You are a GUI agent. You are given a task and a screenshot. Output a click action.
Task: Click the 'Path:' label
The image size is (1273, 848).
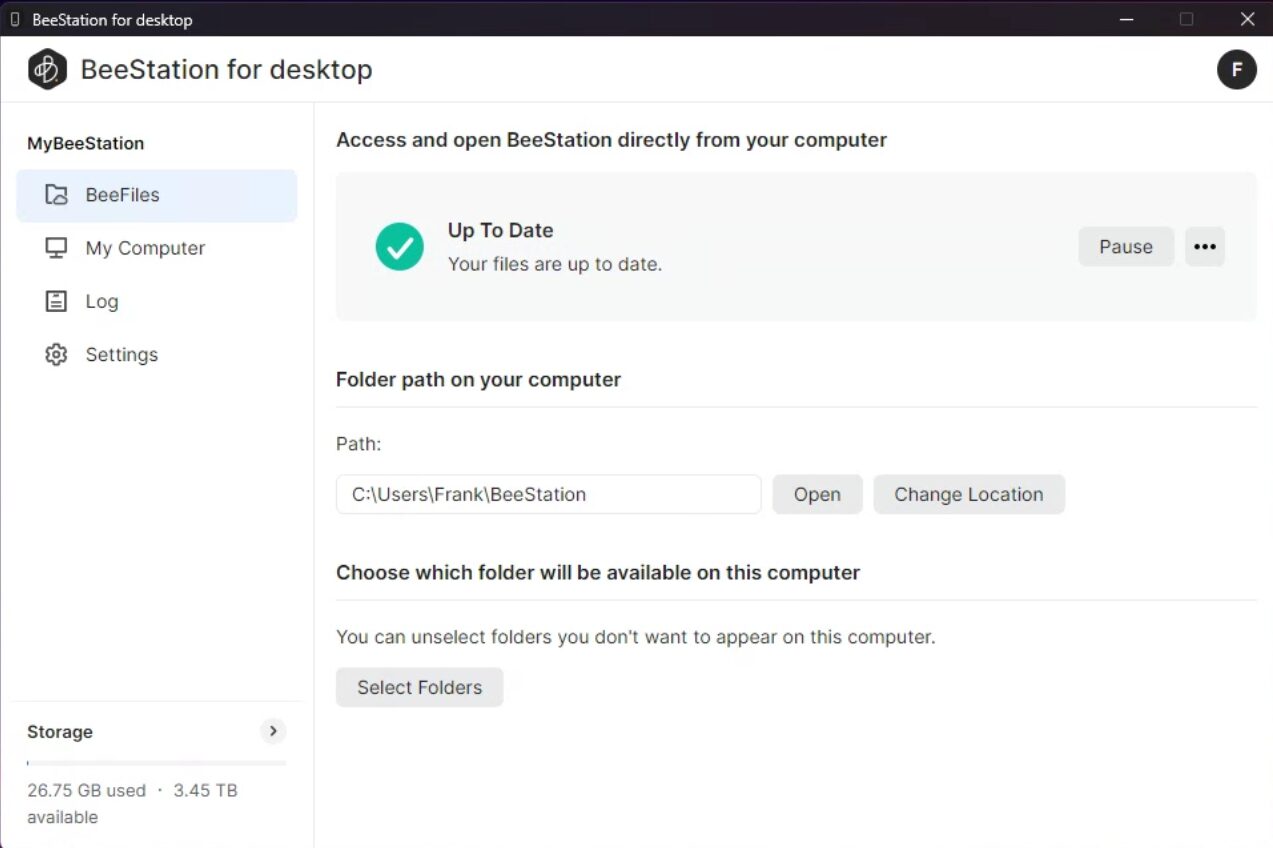click(359, 443)
